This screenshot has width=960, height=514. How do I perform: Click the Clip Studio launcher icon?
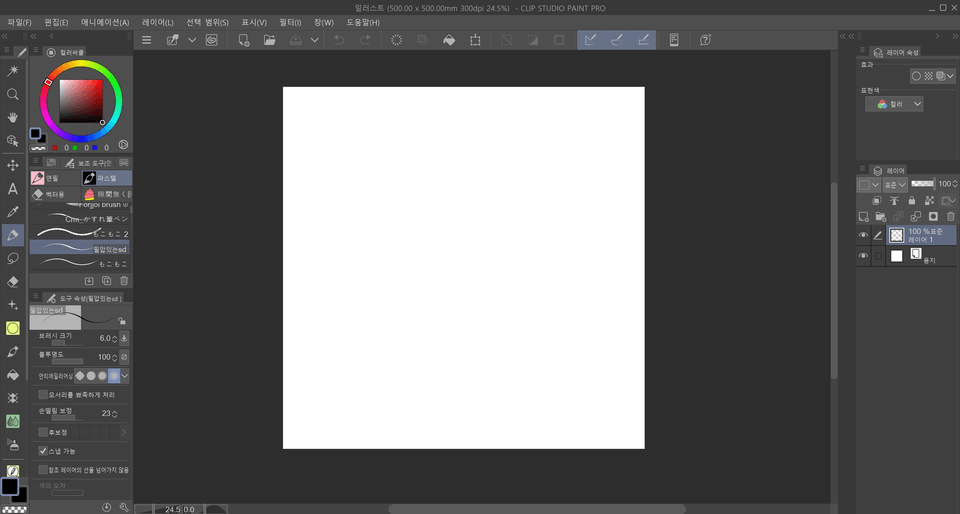pyautogui.click(x=211, y=40)
